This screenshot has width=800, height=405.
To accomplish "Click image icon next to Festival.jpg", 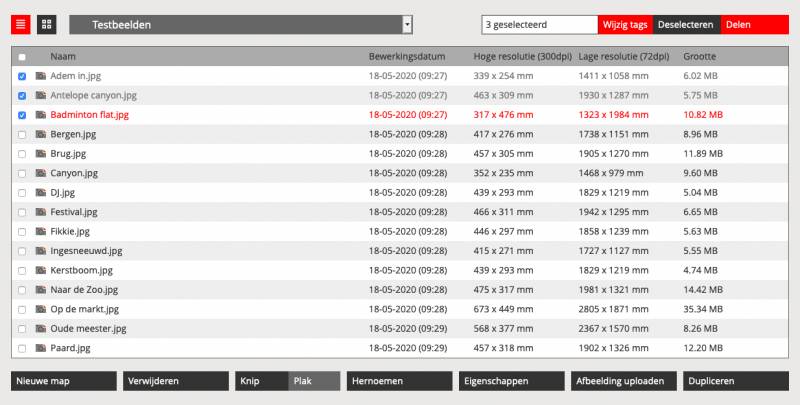I will point(41,212).
